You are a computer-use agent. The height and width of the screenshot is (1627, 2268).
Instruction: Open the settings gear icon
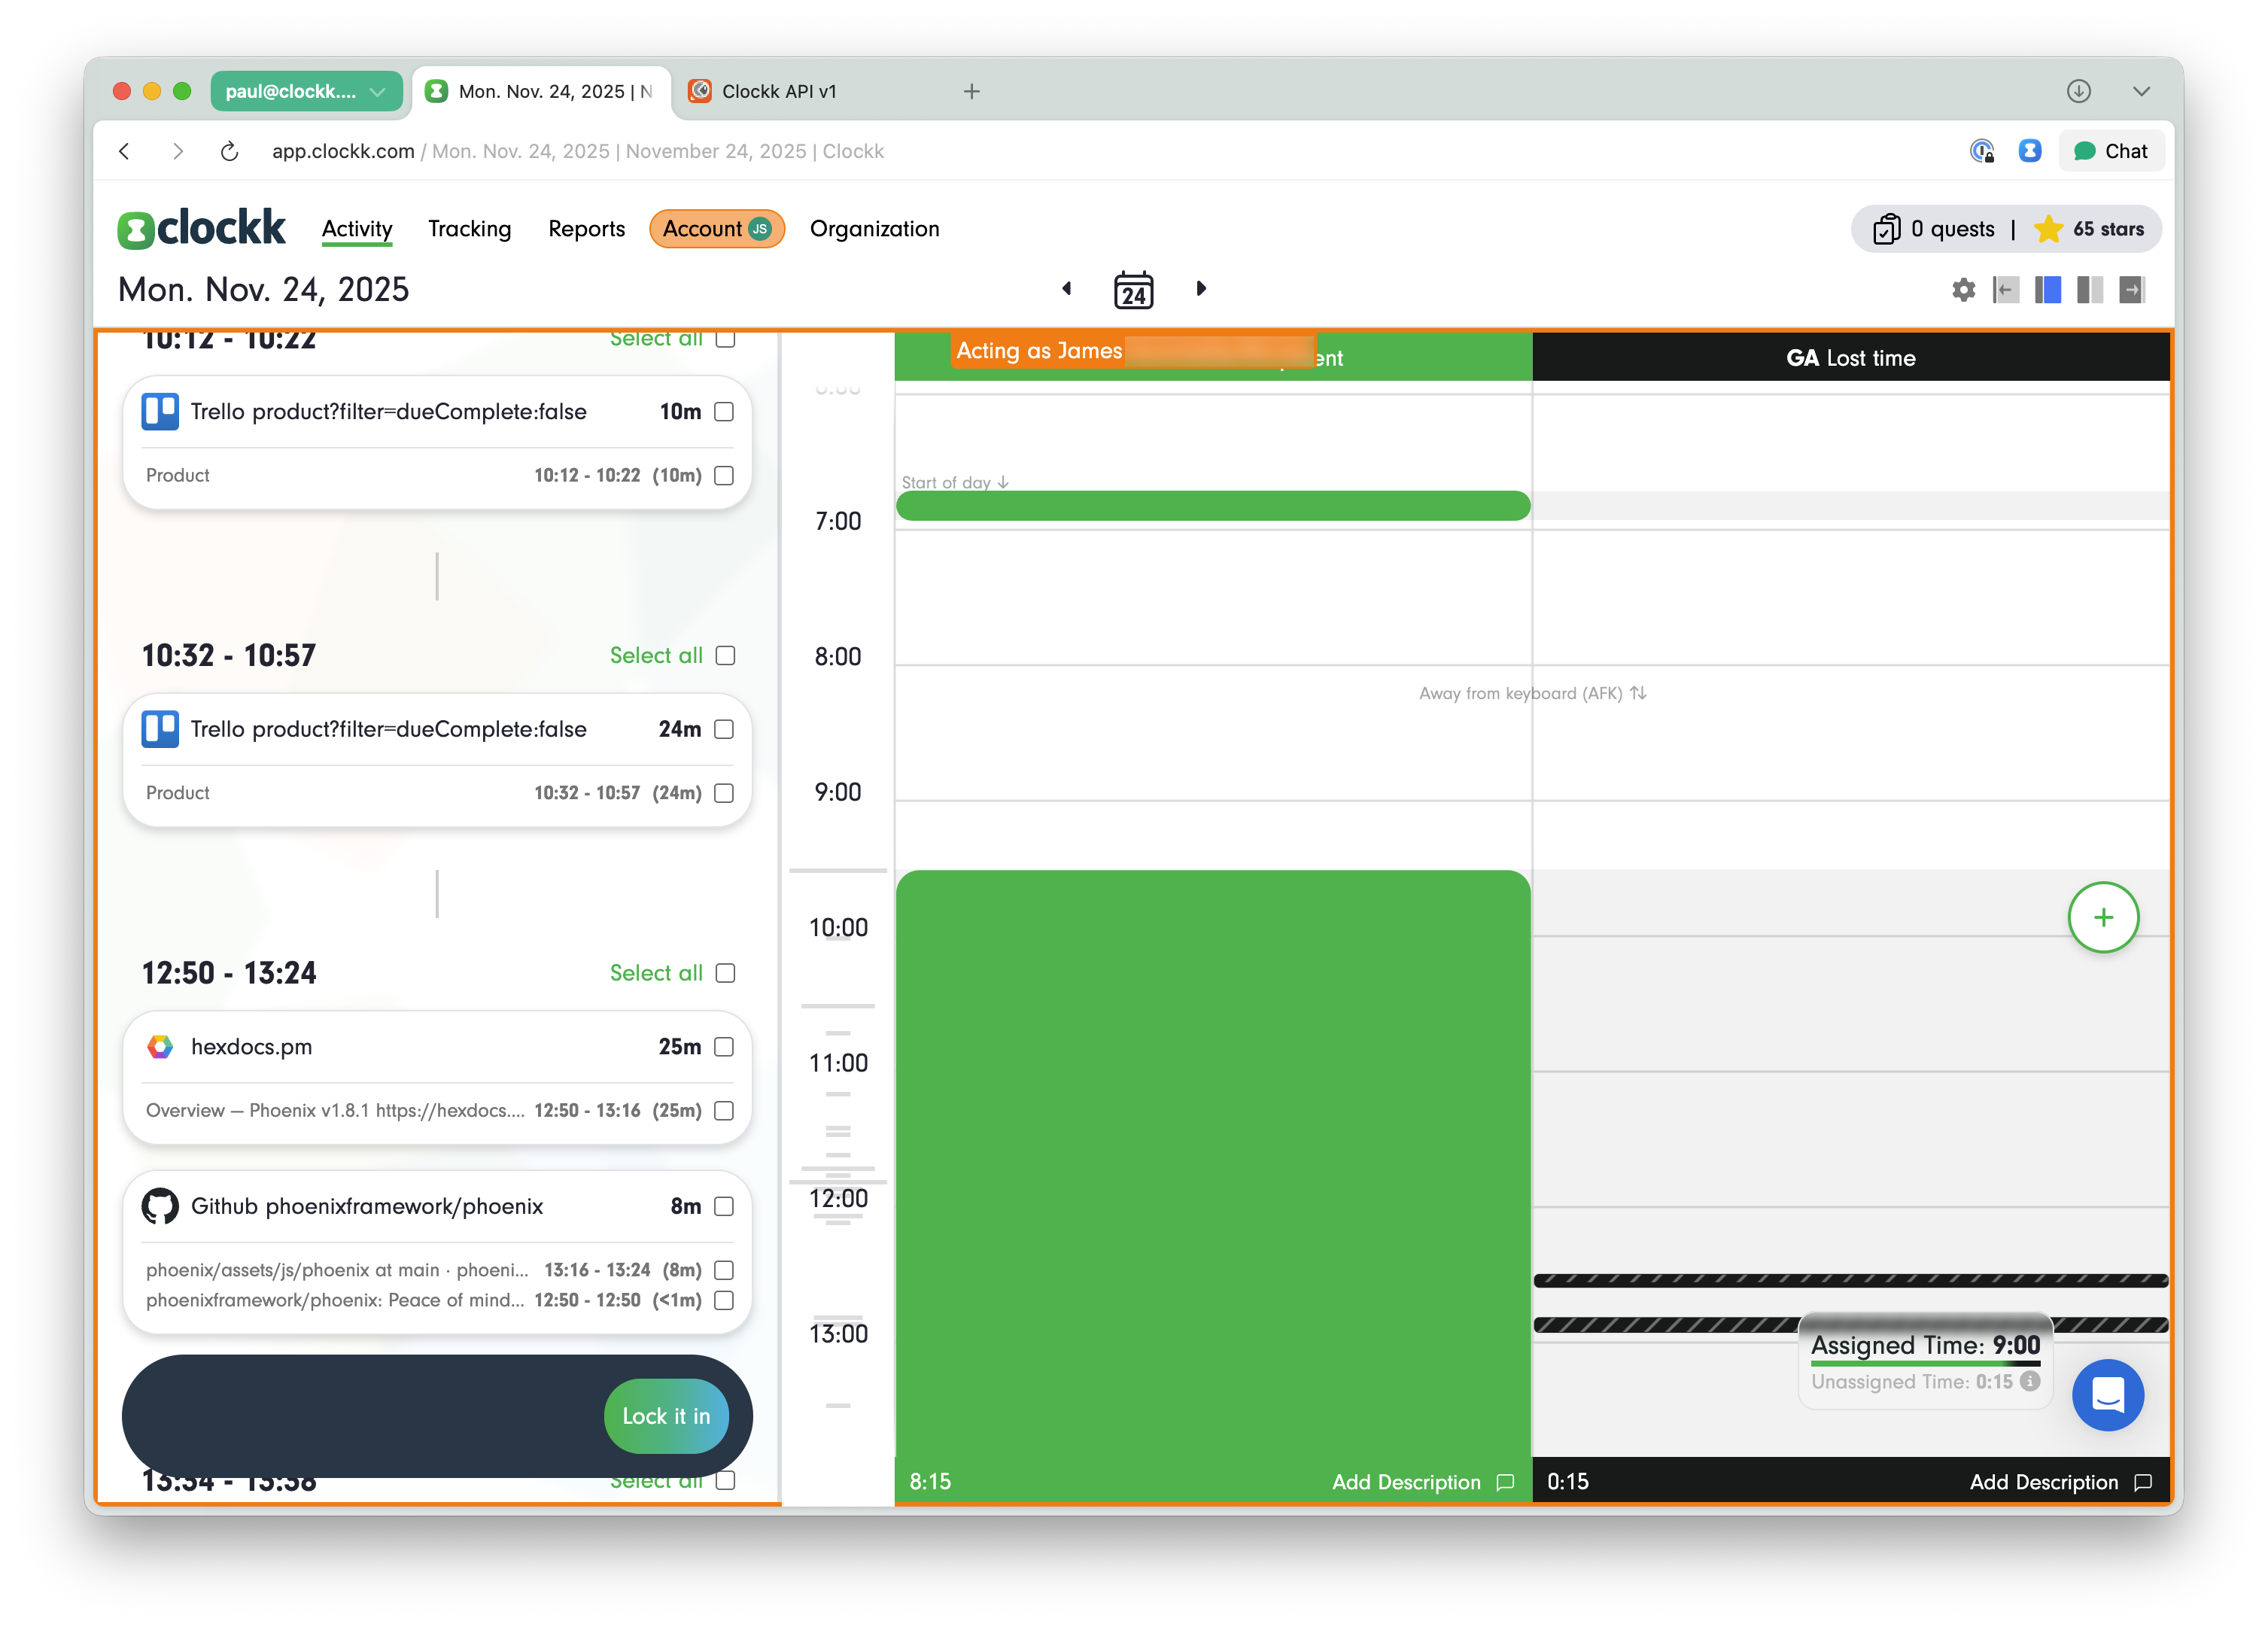(x=1963, y=290)
